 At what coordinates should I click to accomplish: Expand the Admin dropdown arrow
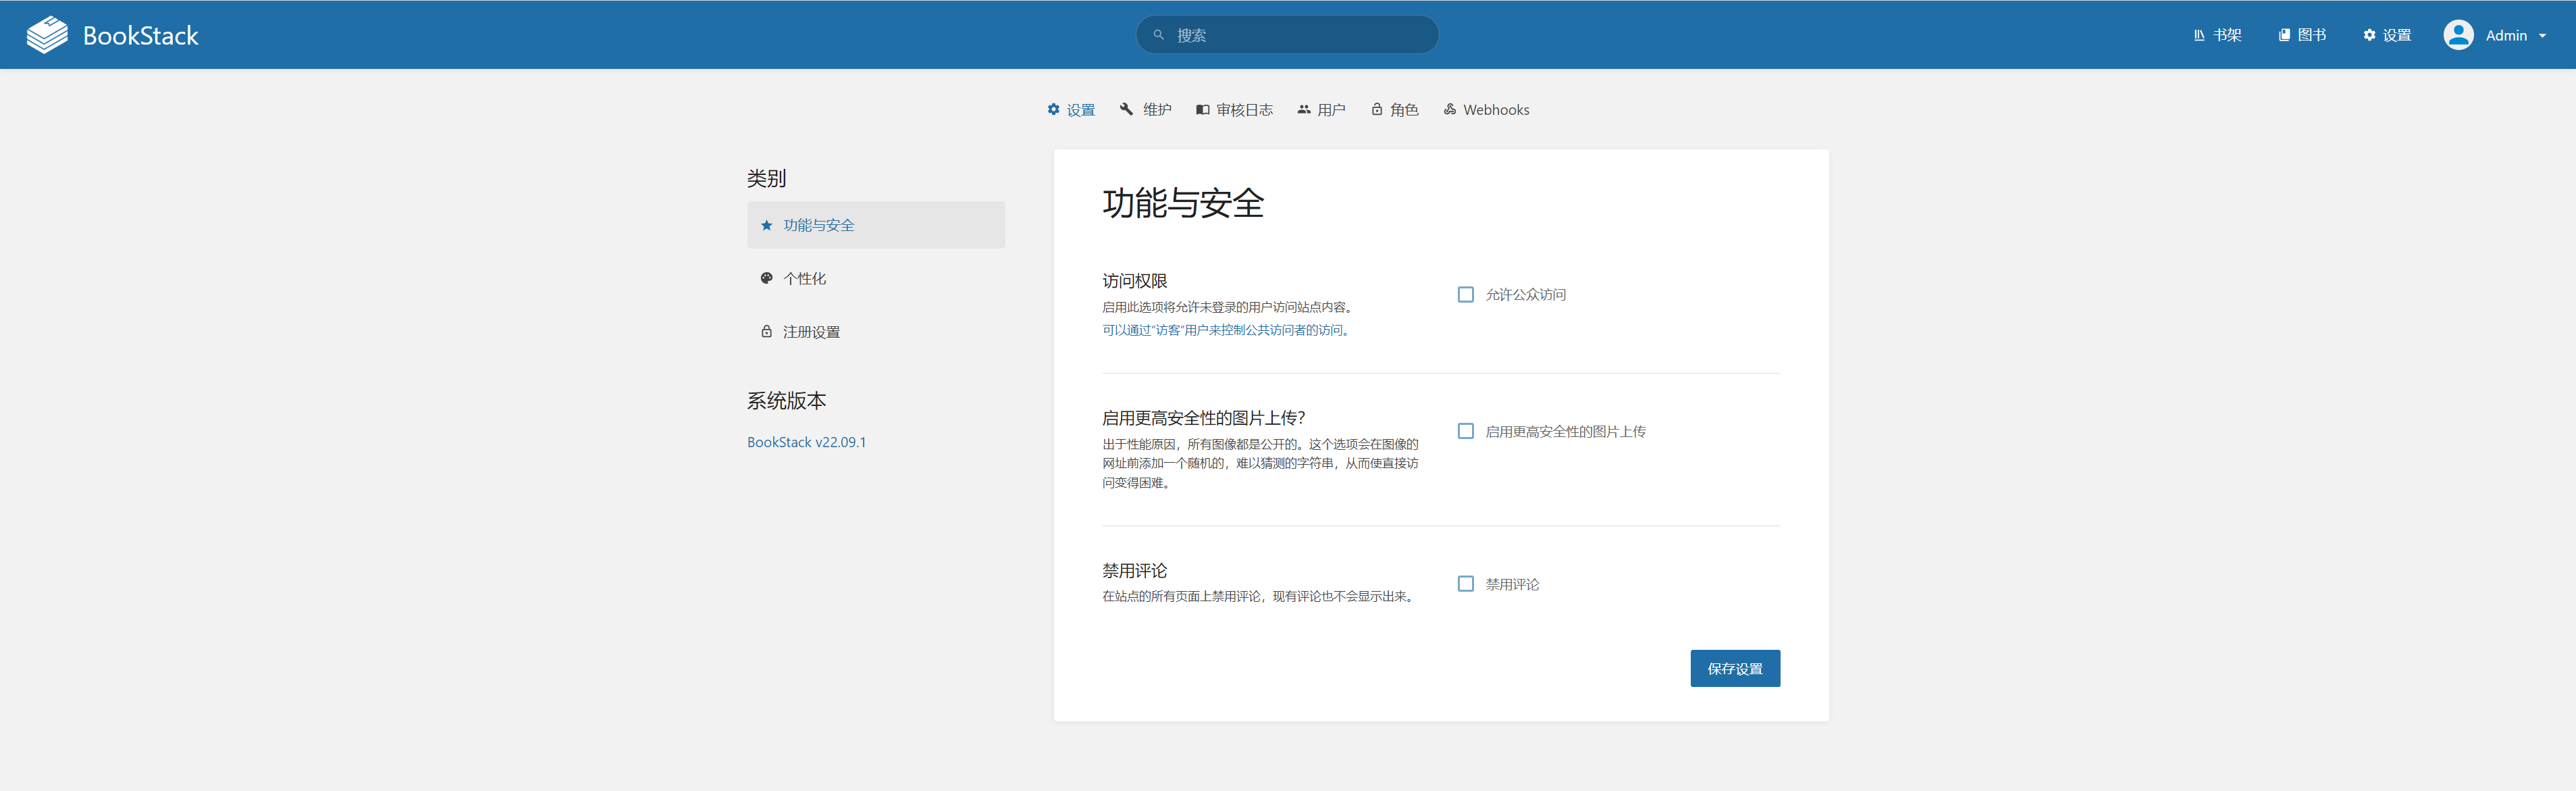pyautogui.click(x=2542, y=36)
